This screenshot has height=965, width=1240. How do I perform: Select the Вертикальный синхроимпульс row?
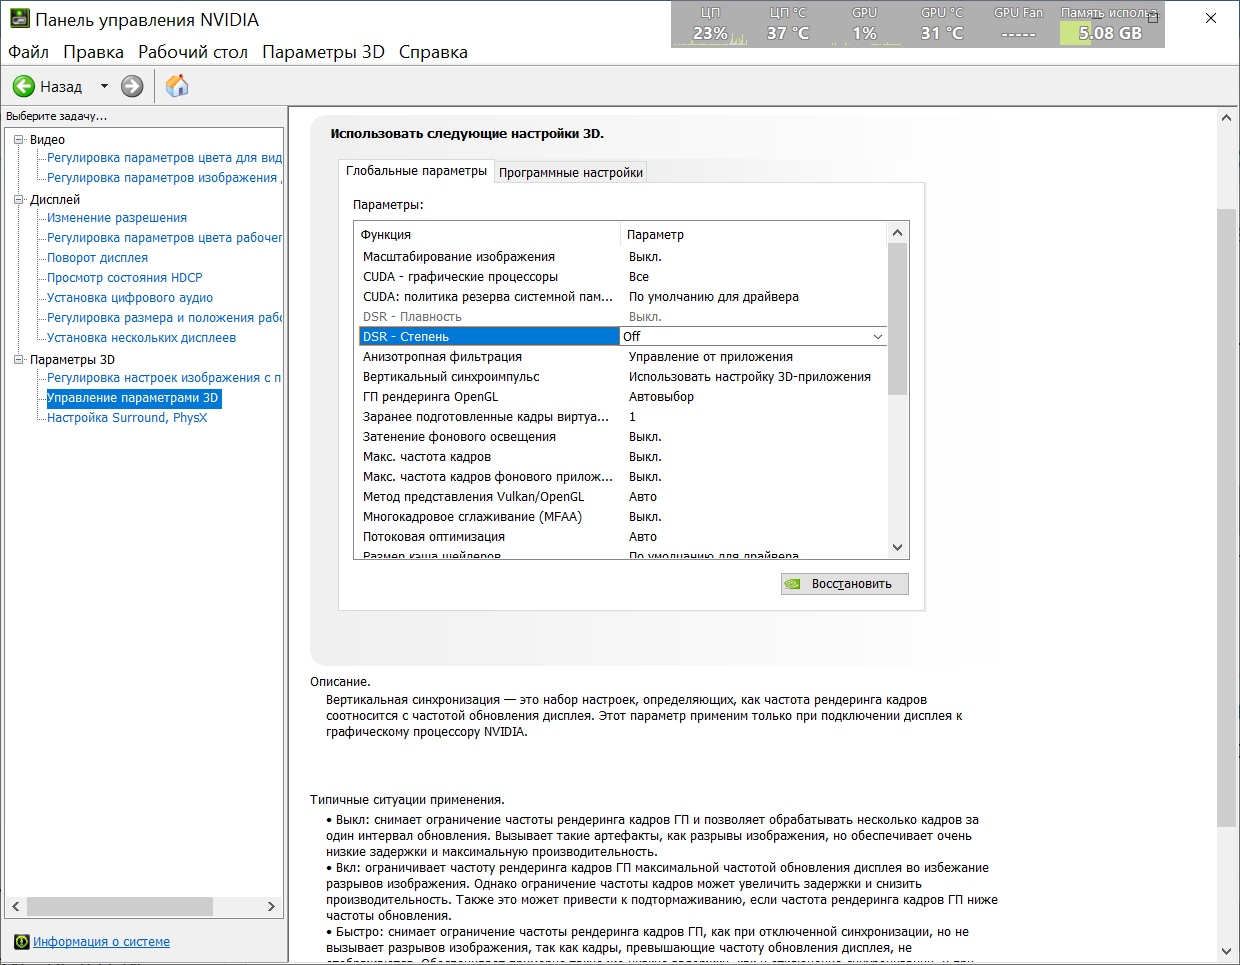coord(622,377)
